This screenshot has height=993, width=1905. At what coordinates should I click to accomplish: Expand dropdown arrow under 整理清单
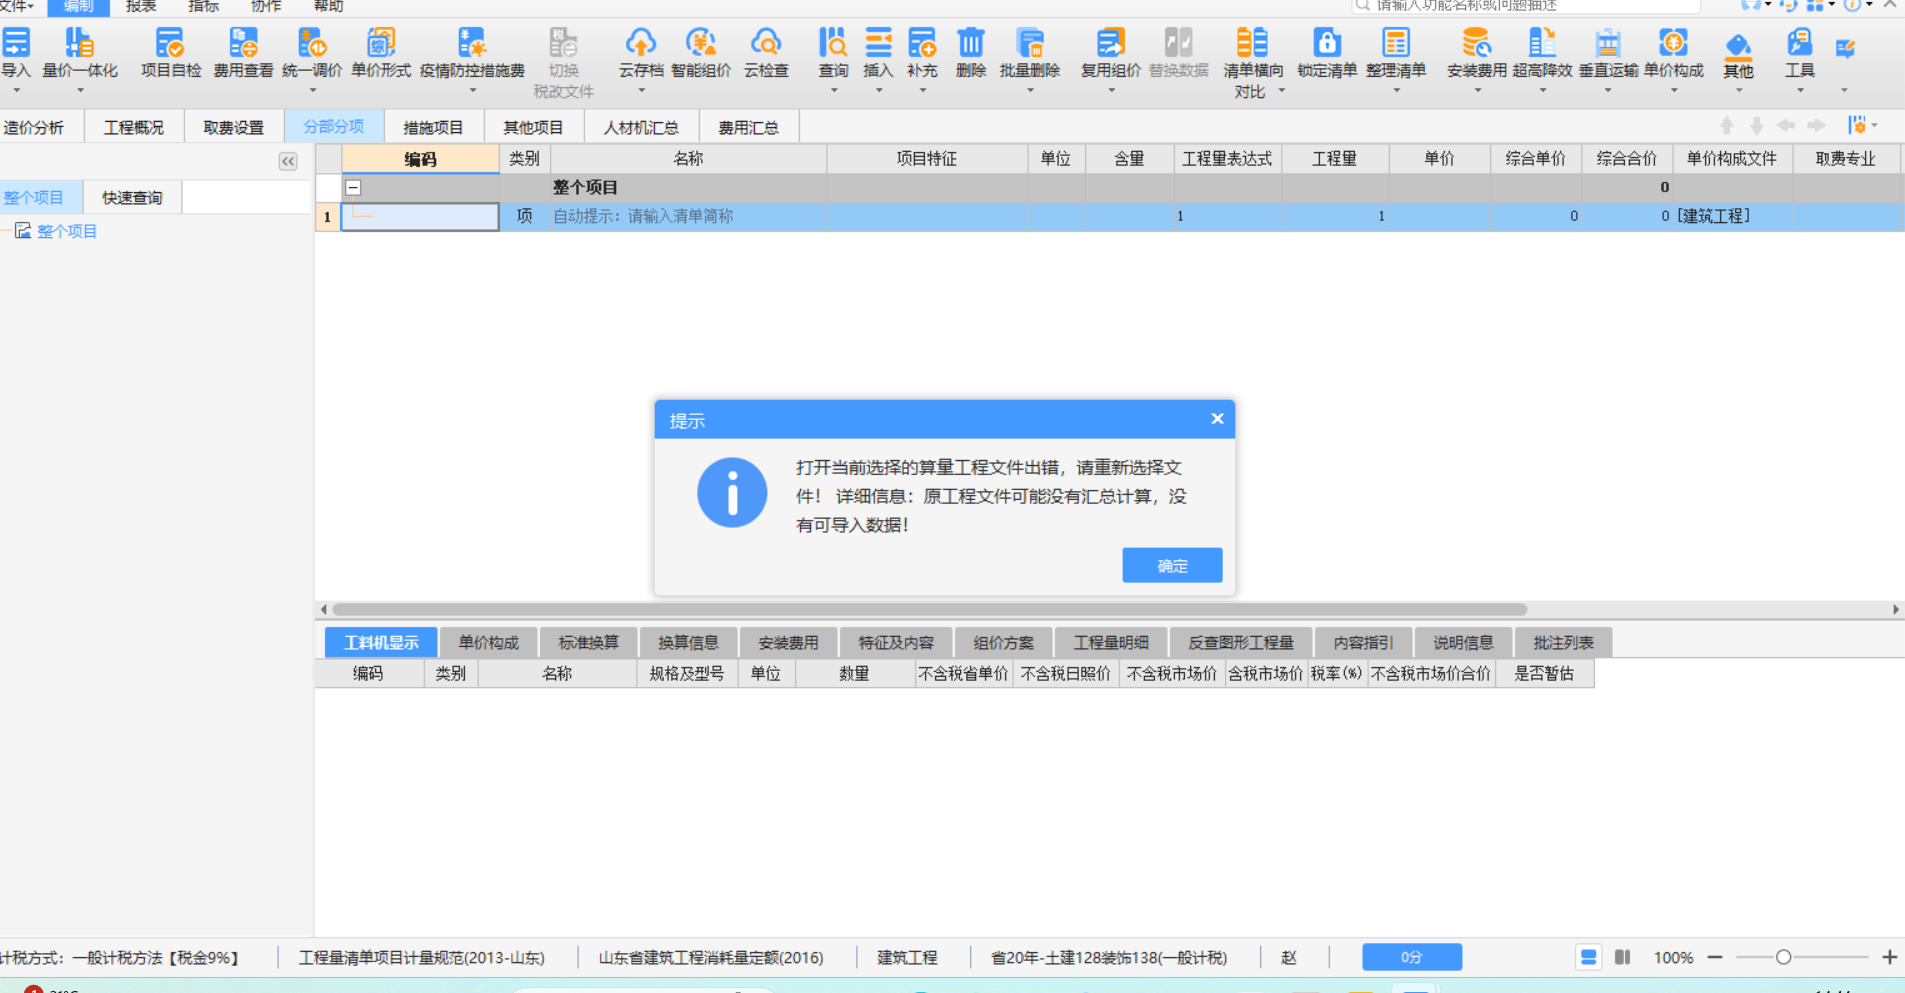point(1396,91)
